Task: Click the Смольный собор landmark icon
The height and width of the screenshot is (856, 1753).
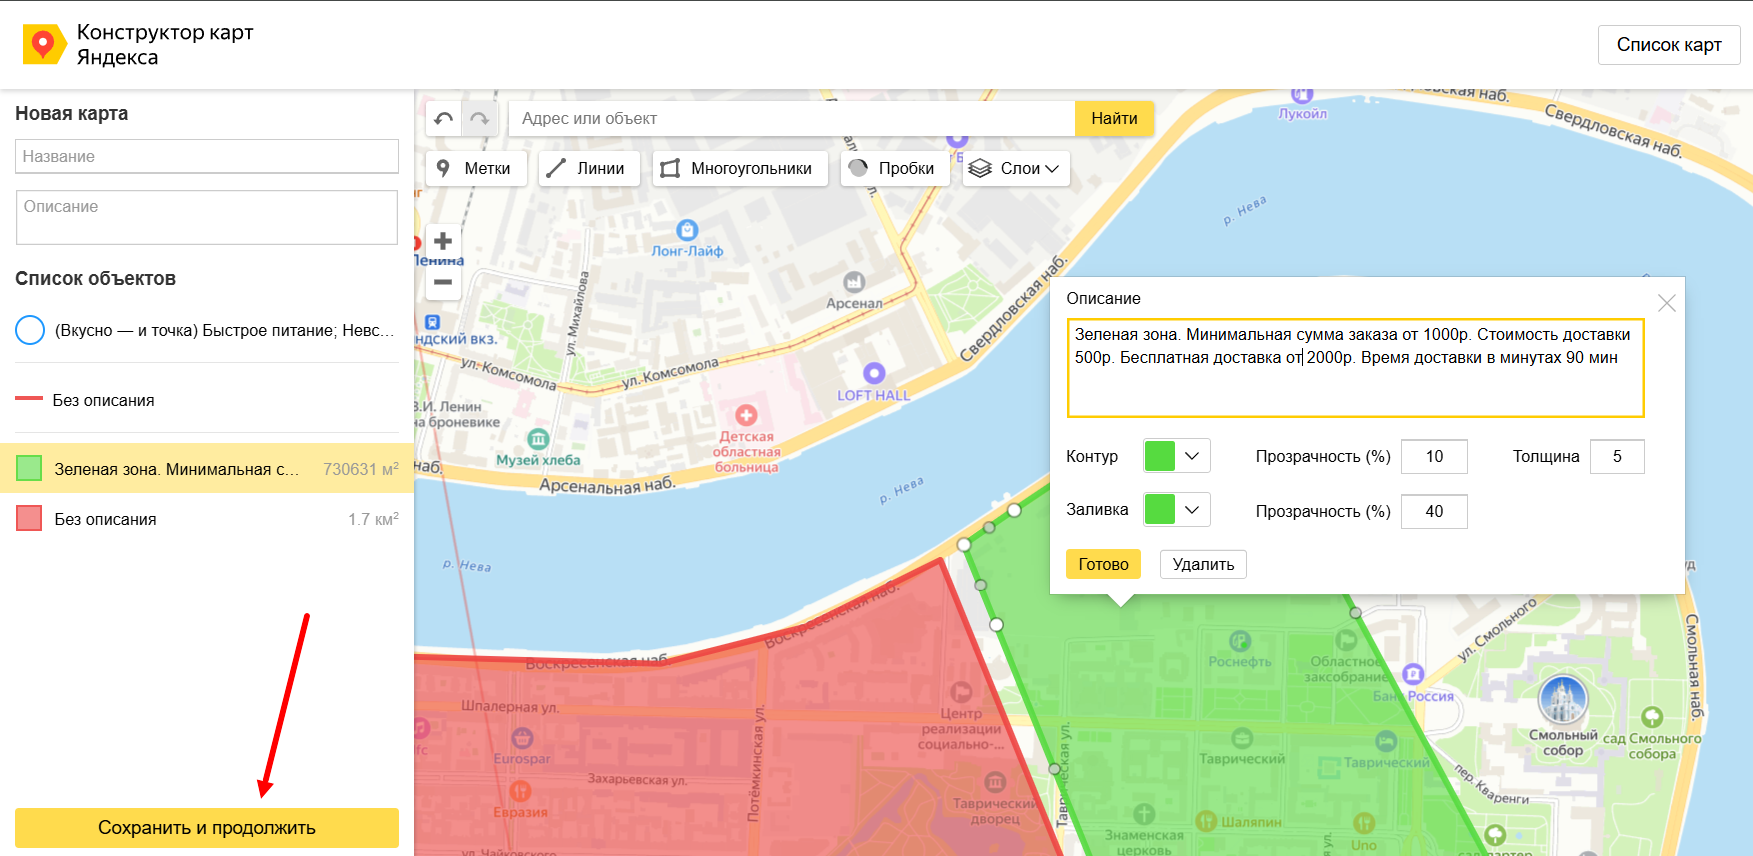Action: [x=1563, y=699]
